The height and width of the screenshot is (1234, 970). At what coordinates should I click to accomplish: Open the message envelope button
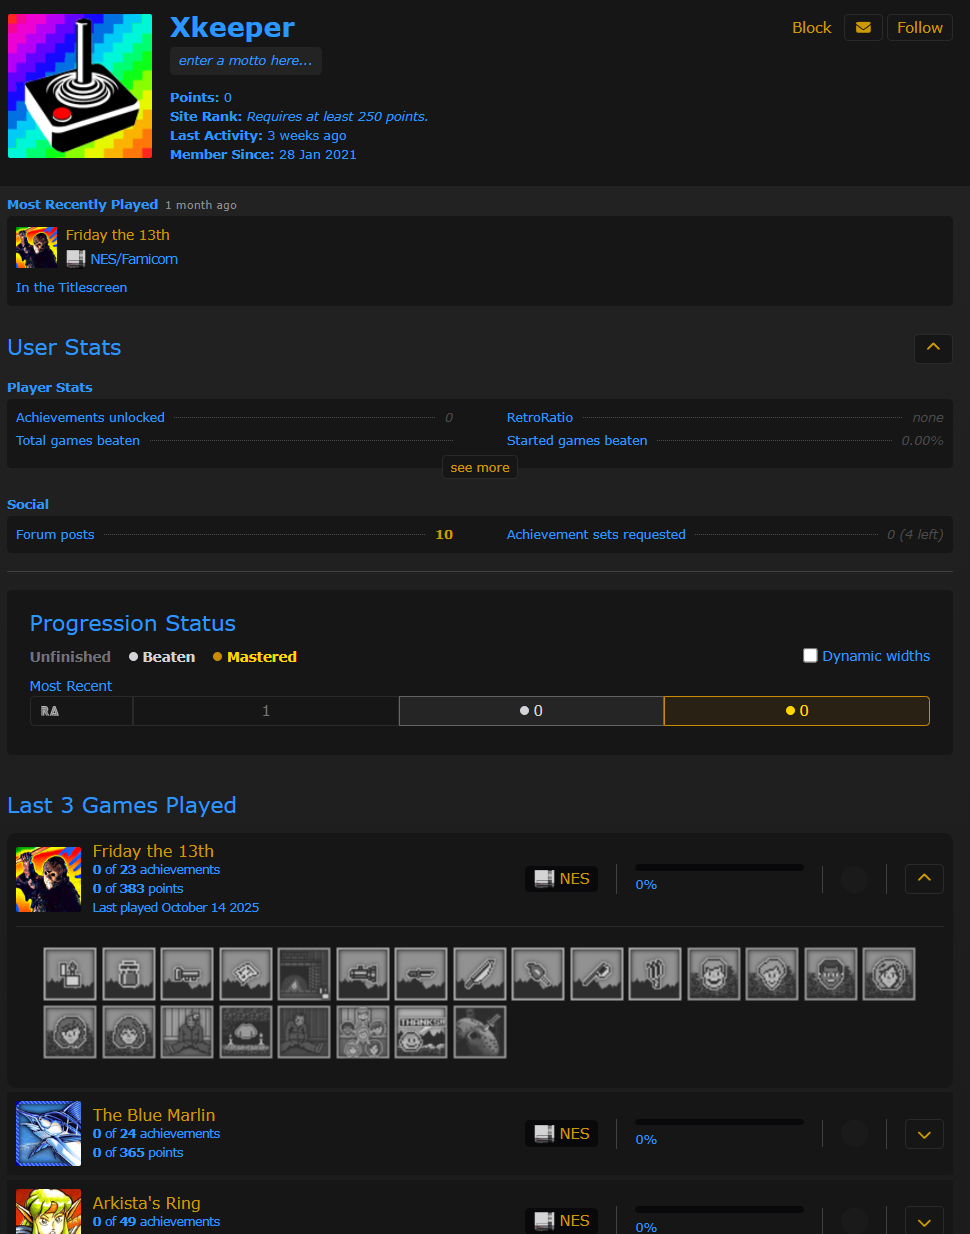pos(863,28)
